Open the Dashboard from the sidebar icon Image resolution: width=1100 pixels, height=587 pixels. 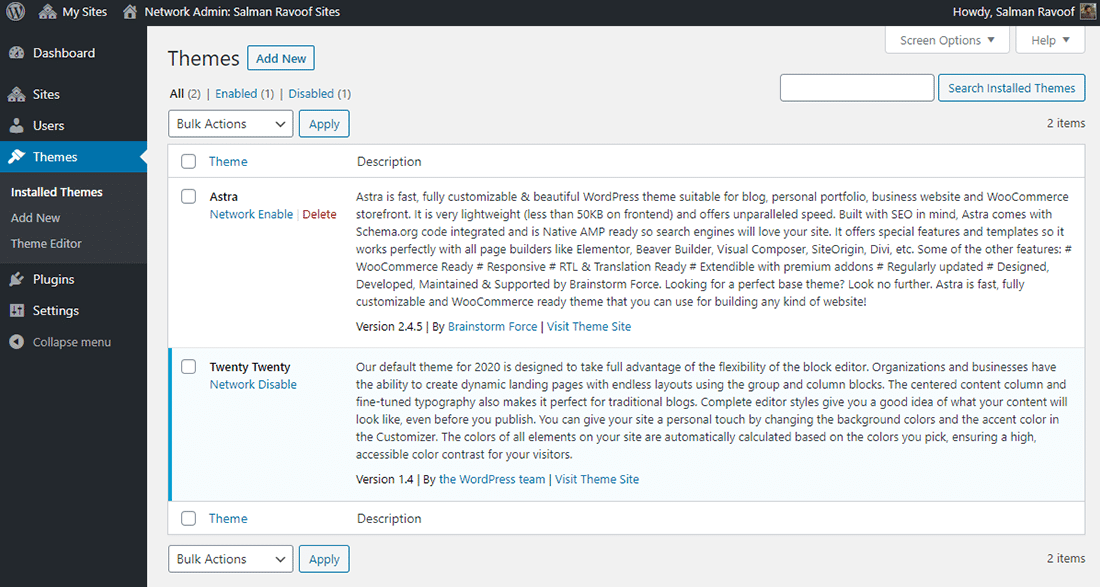tap(18, 52)
